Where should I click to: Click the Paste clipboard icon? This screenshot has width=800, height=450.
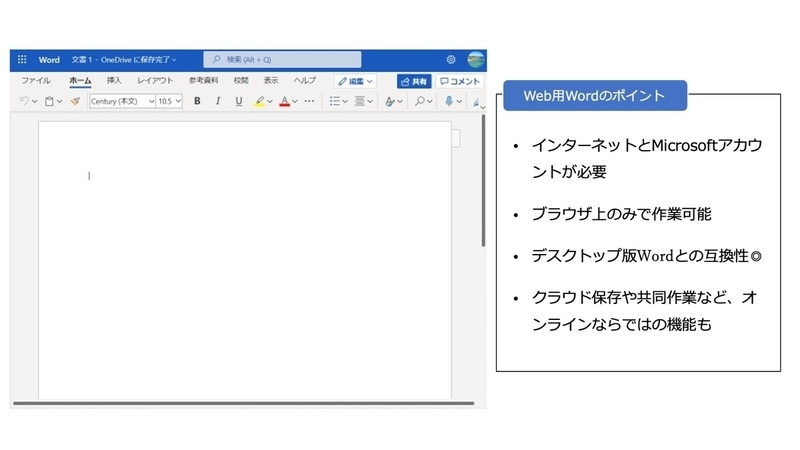coord(49,101)
